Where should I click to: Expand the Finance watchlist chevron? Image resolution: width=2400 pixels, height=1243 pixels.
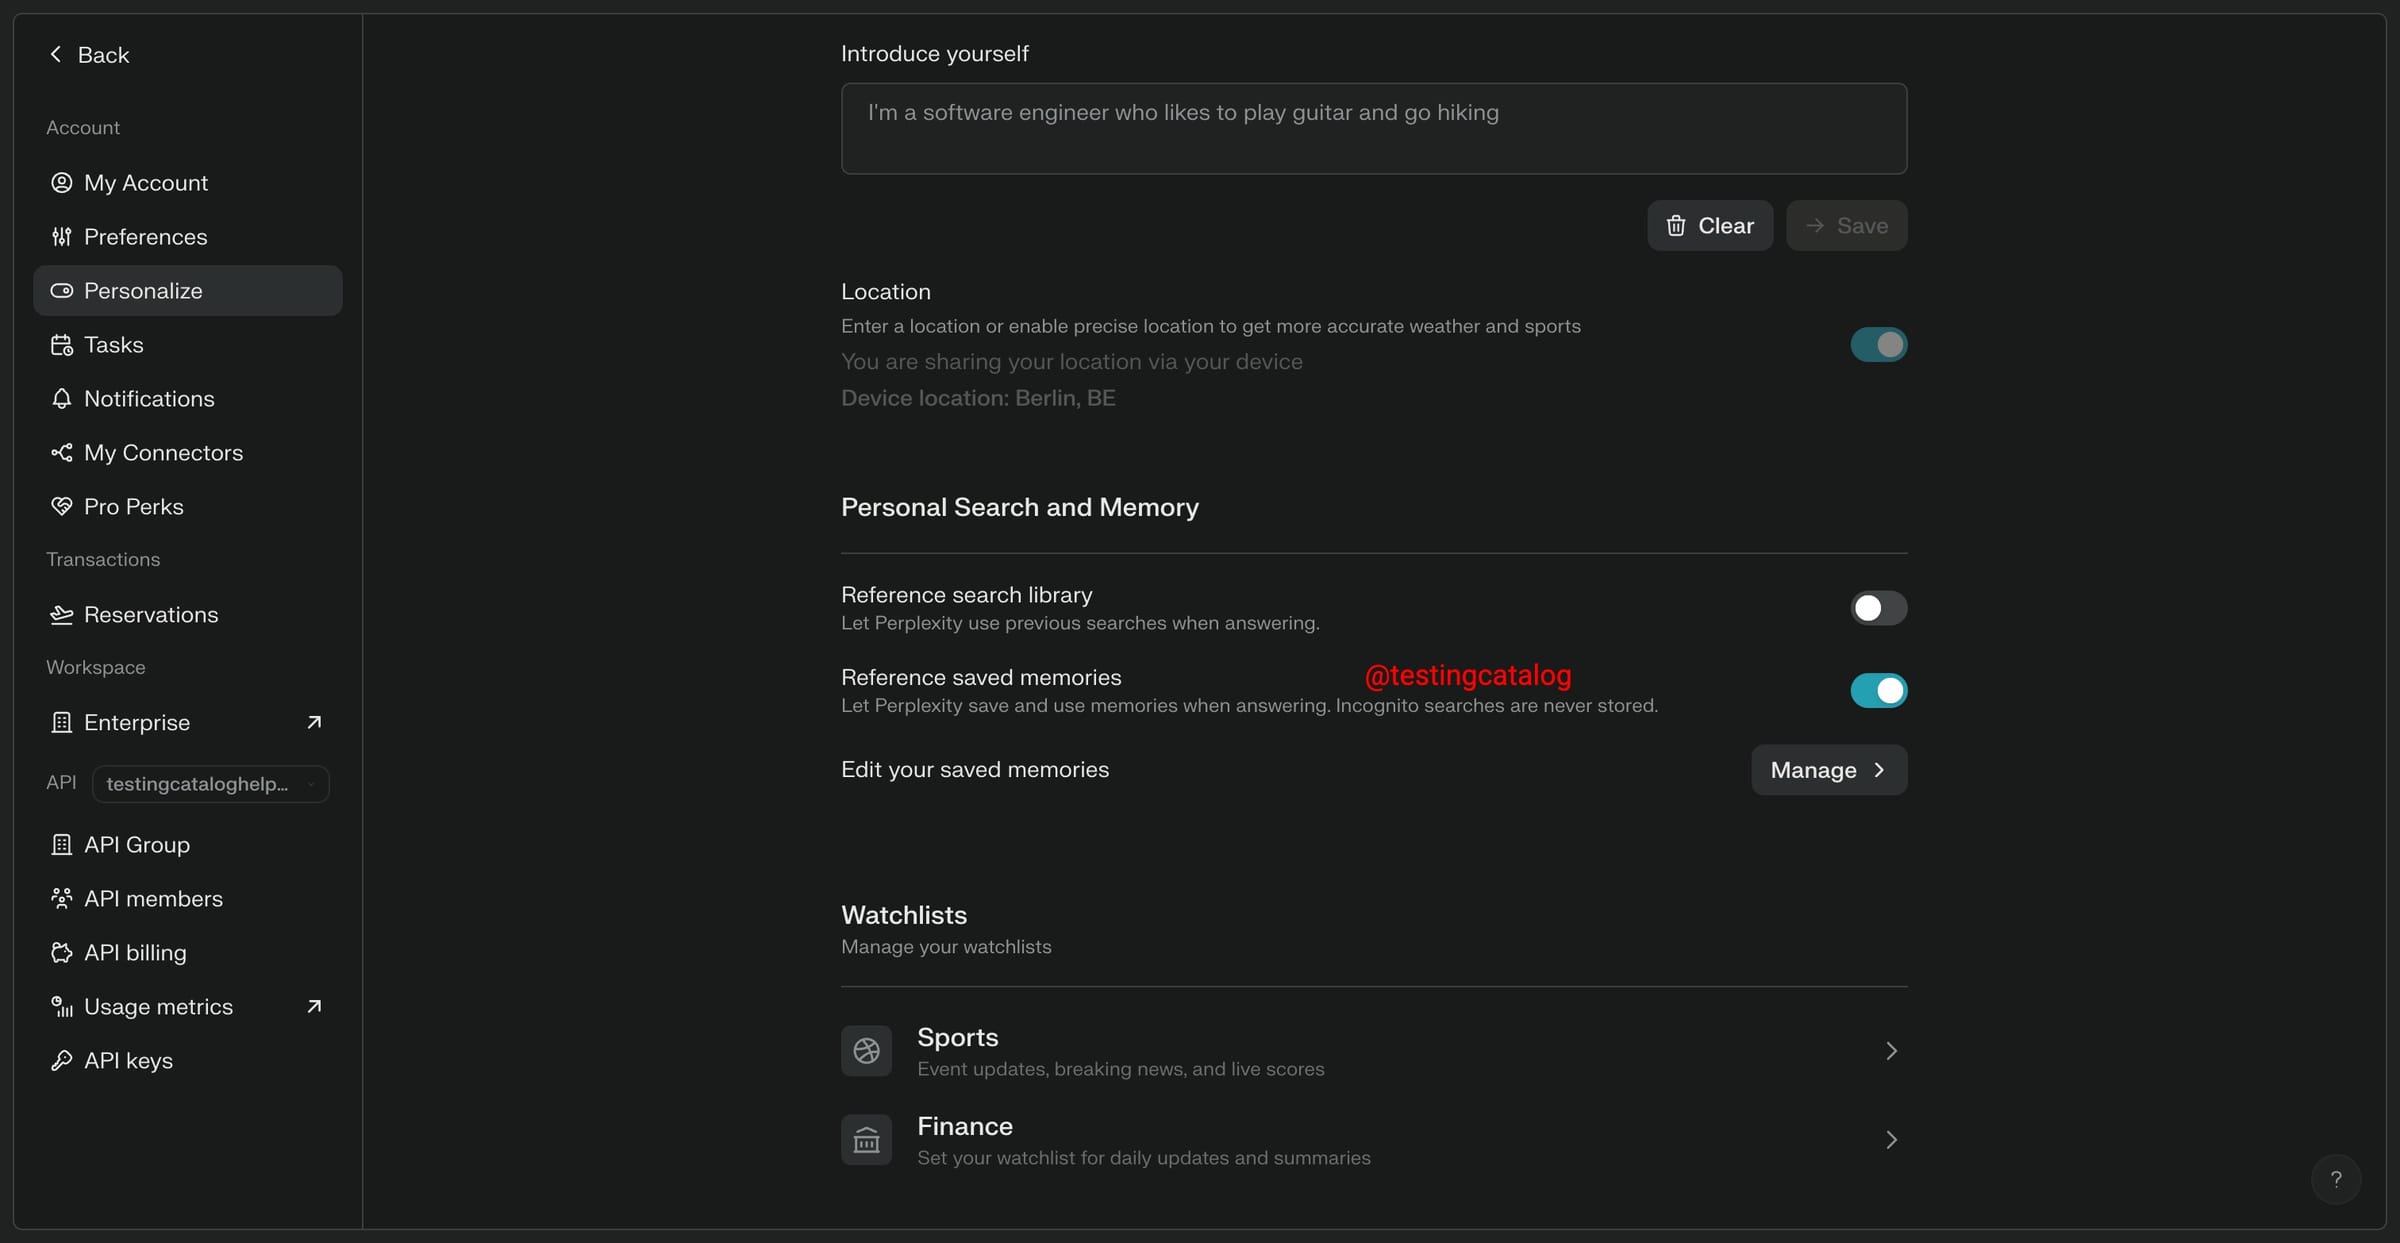pyautogui.click(x=1890, y=1140)
